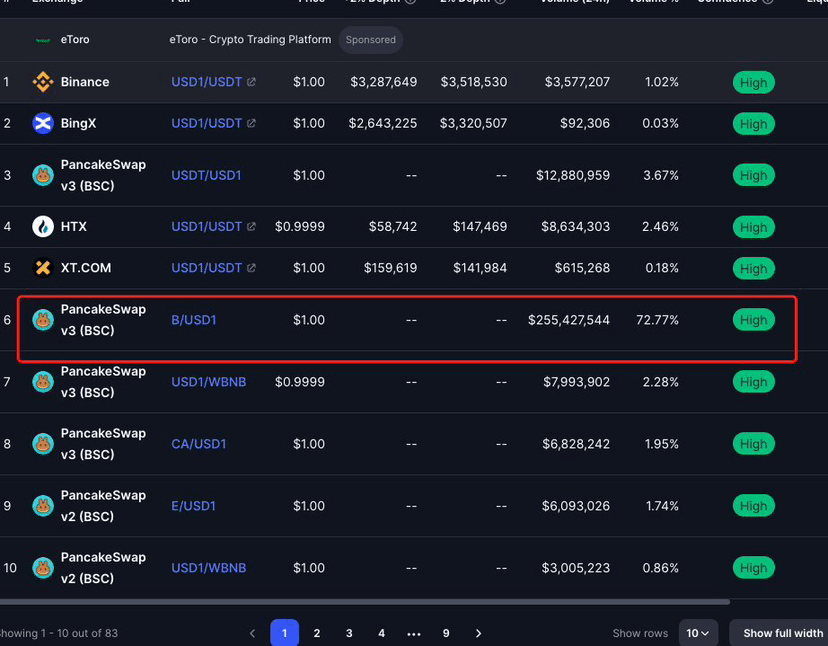Click PancakeSwap logo in the USDT/USD1 row
The height and width of the screenshot is (646, 828).
click(x=43, y=175)
